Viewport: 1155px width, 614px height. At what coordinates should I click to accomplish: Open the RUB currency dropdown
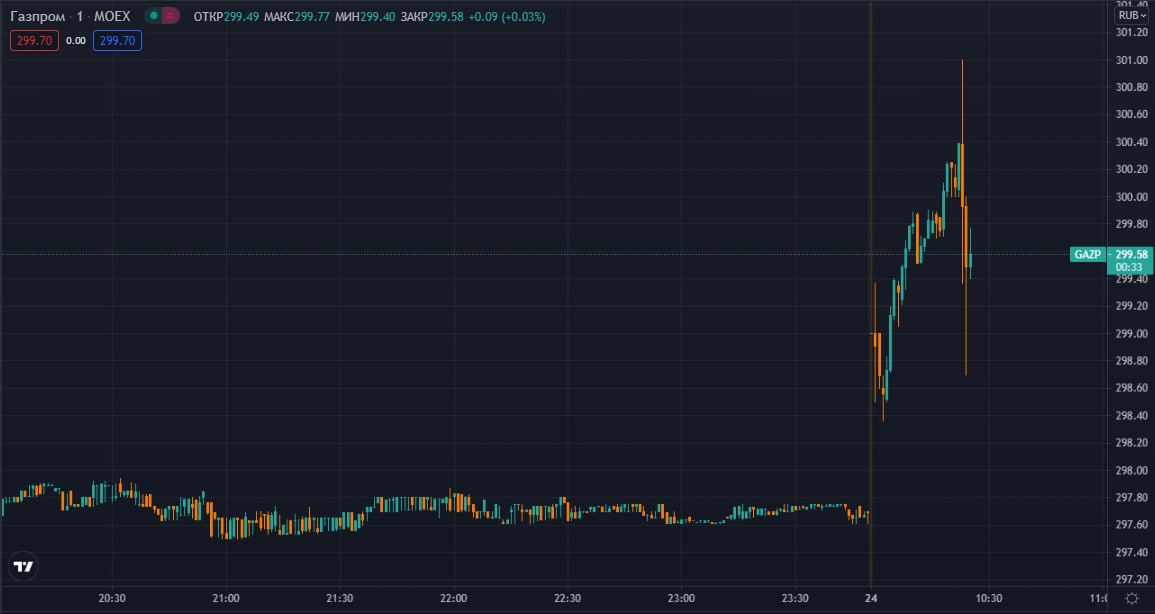1131,15
